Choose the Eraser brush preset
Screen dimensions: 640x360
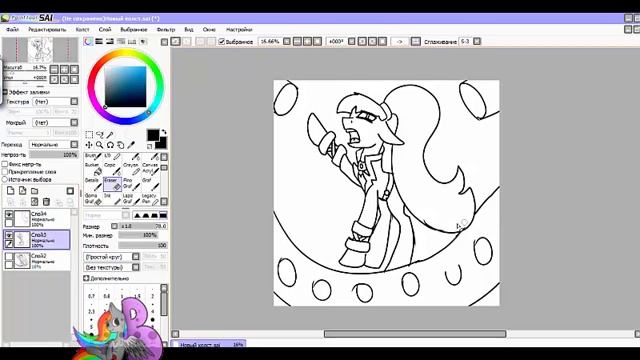(x=112, y=184)
